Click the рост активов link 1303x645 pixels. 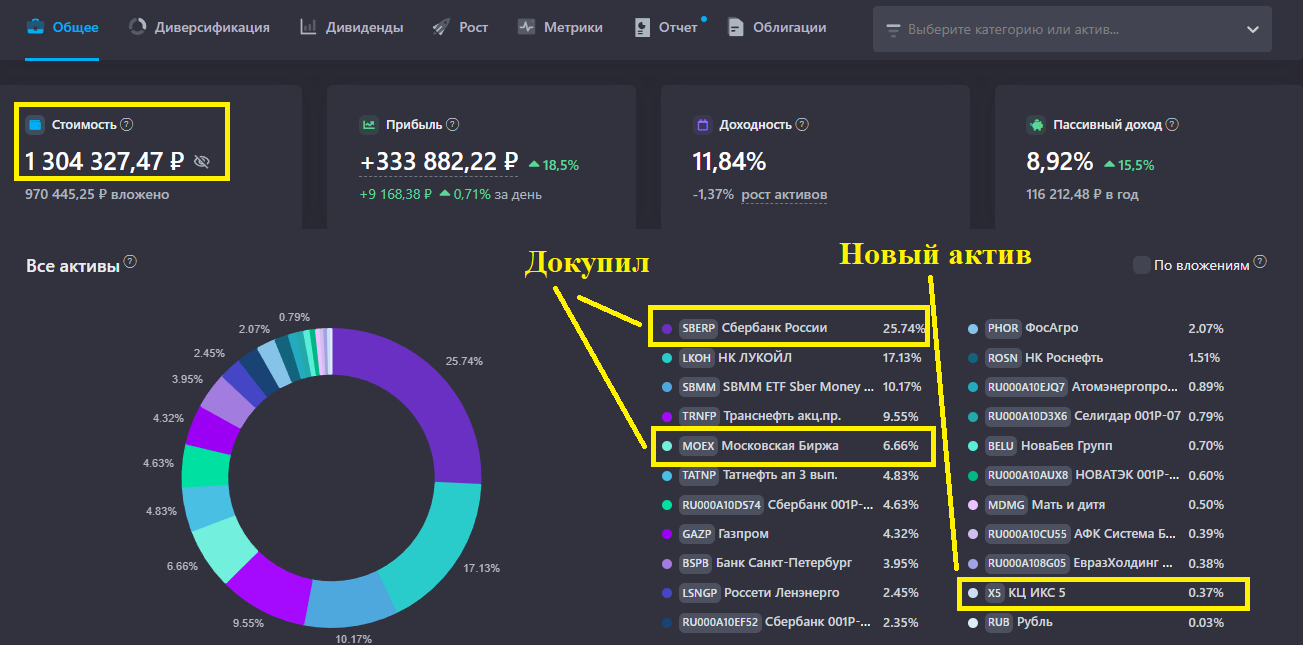click(x=784, y=194)
